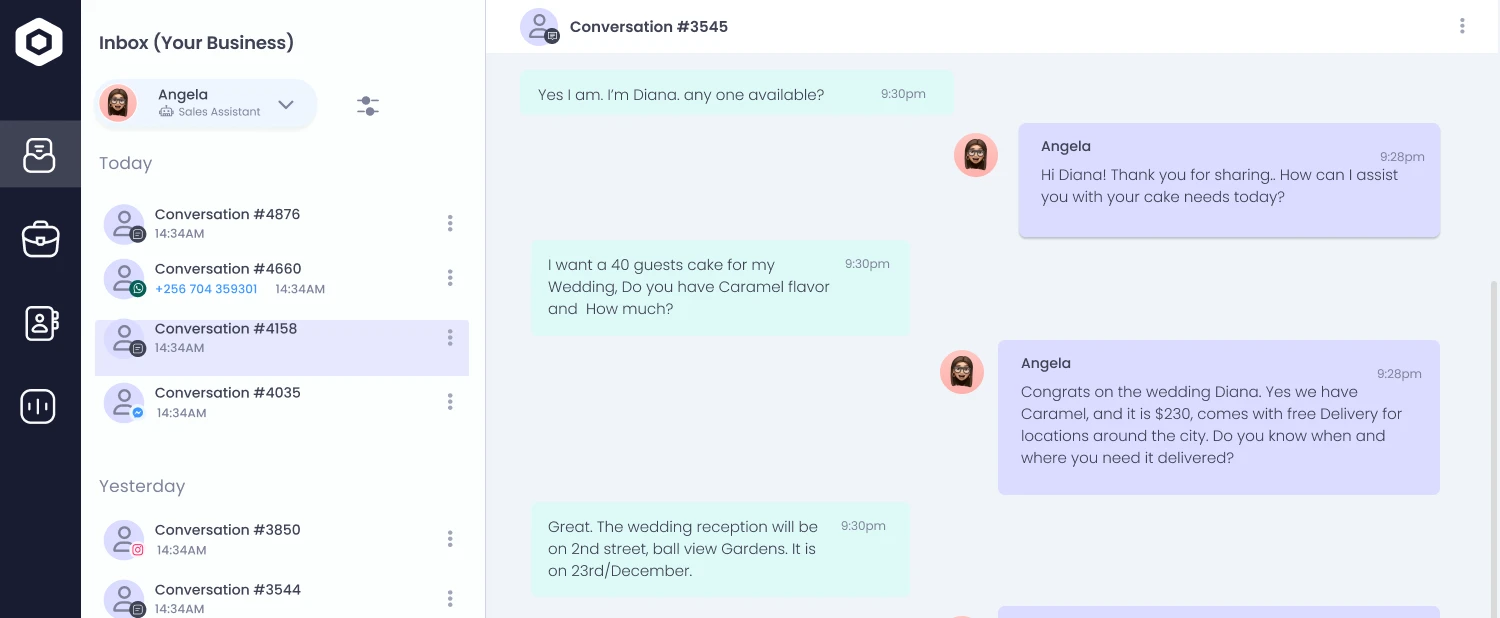Open the contacts sidebar icon

click(40, 323)
